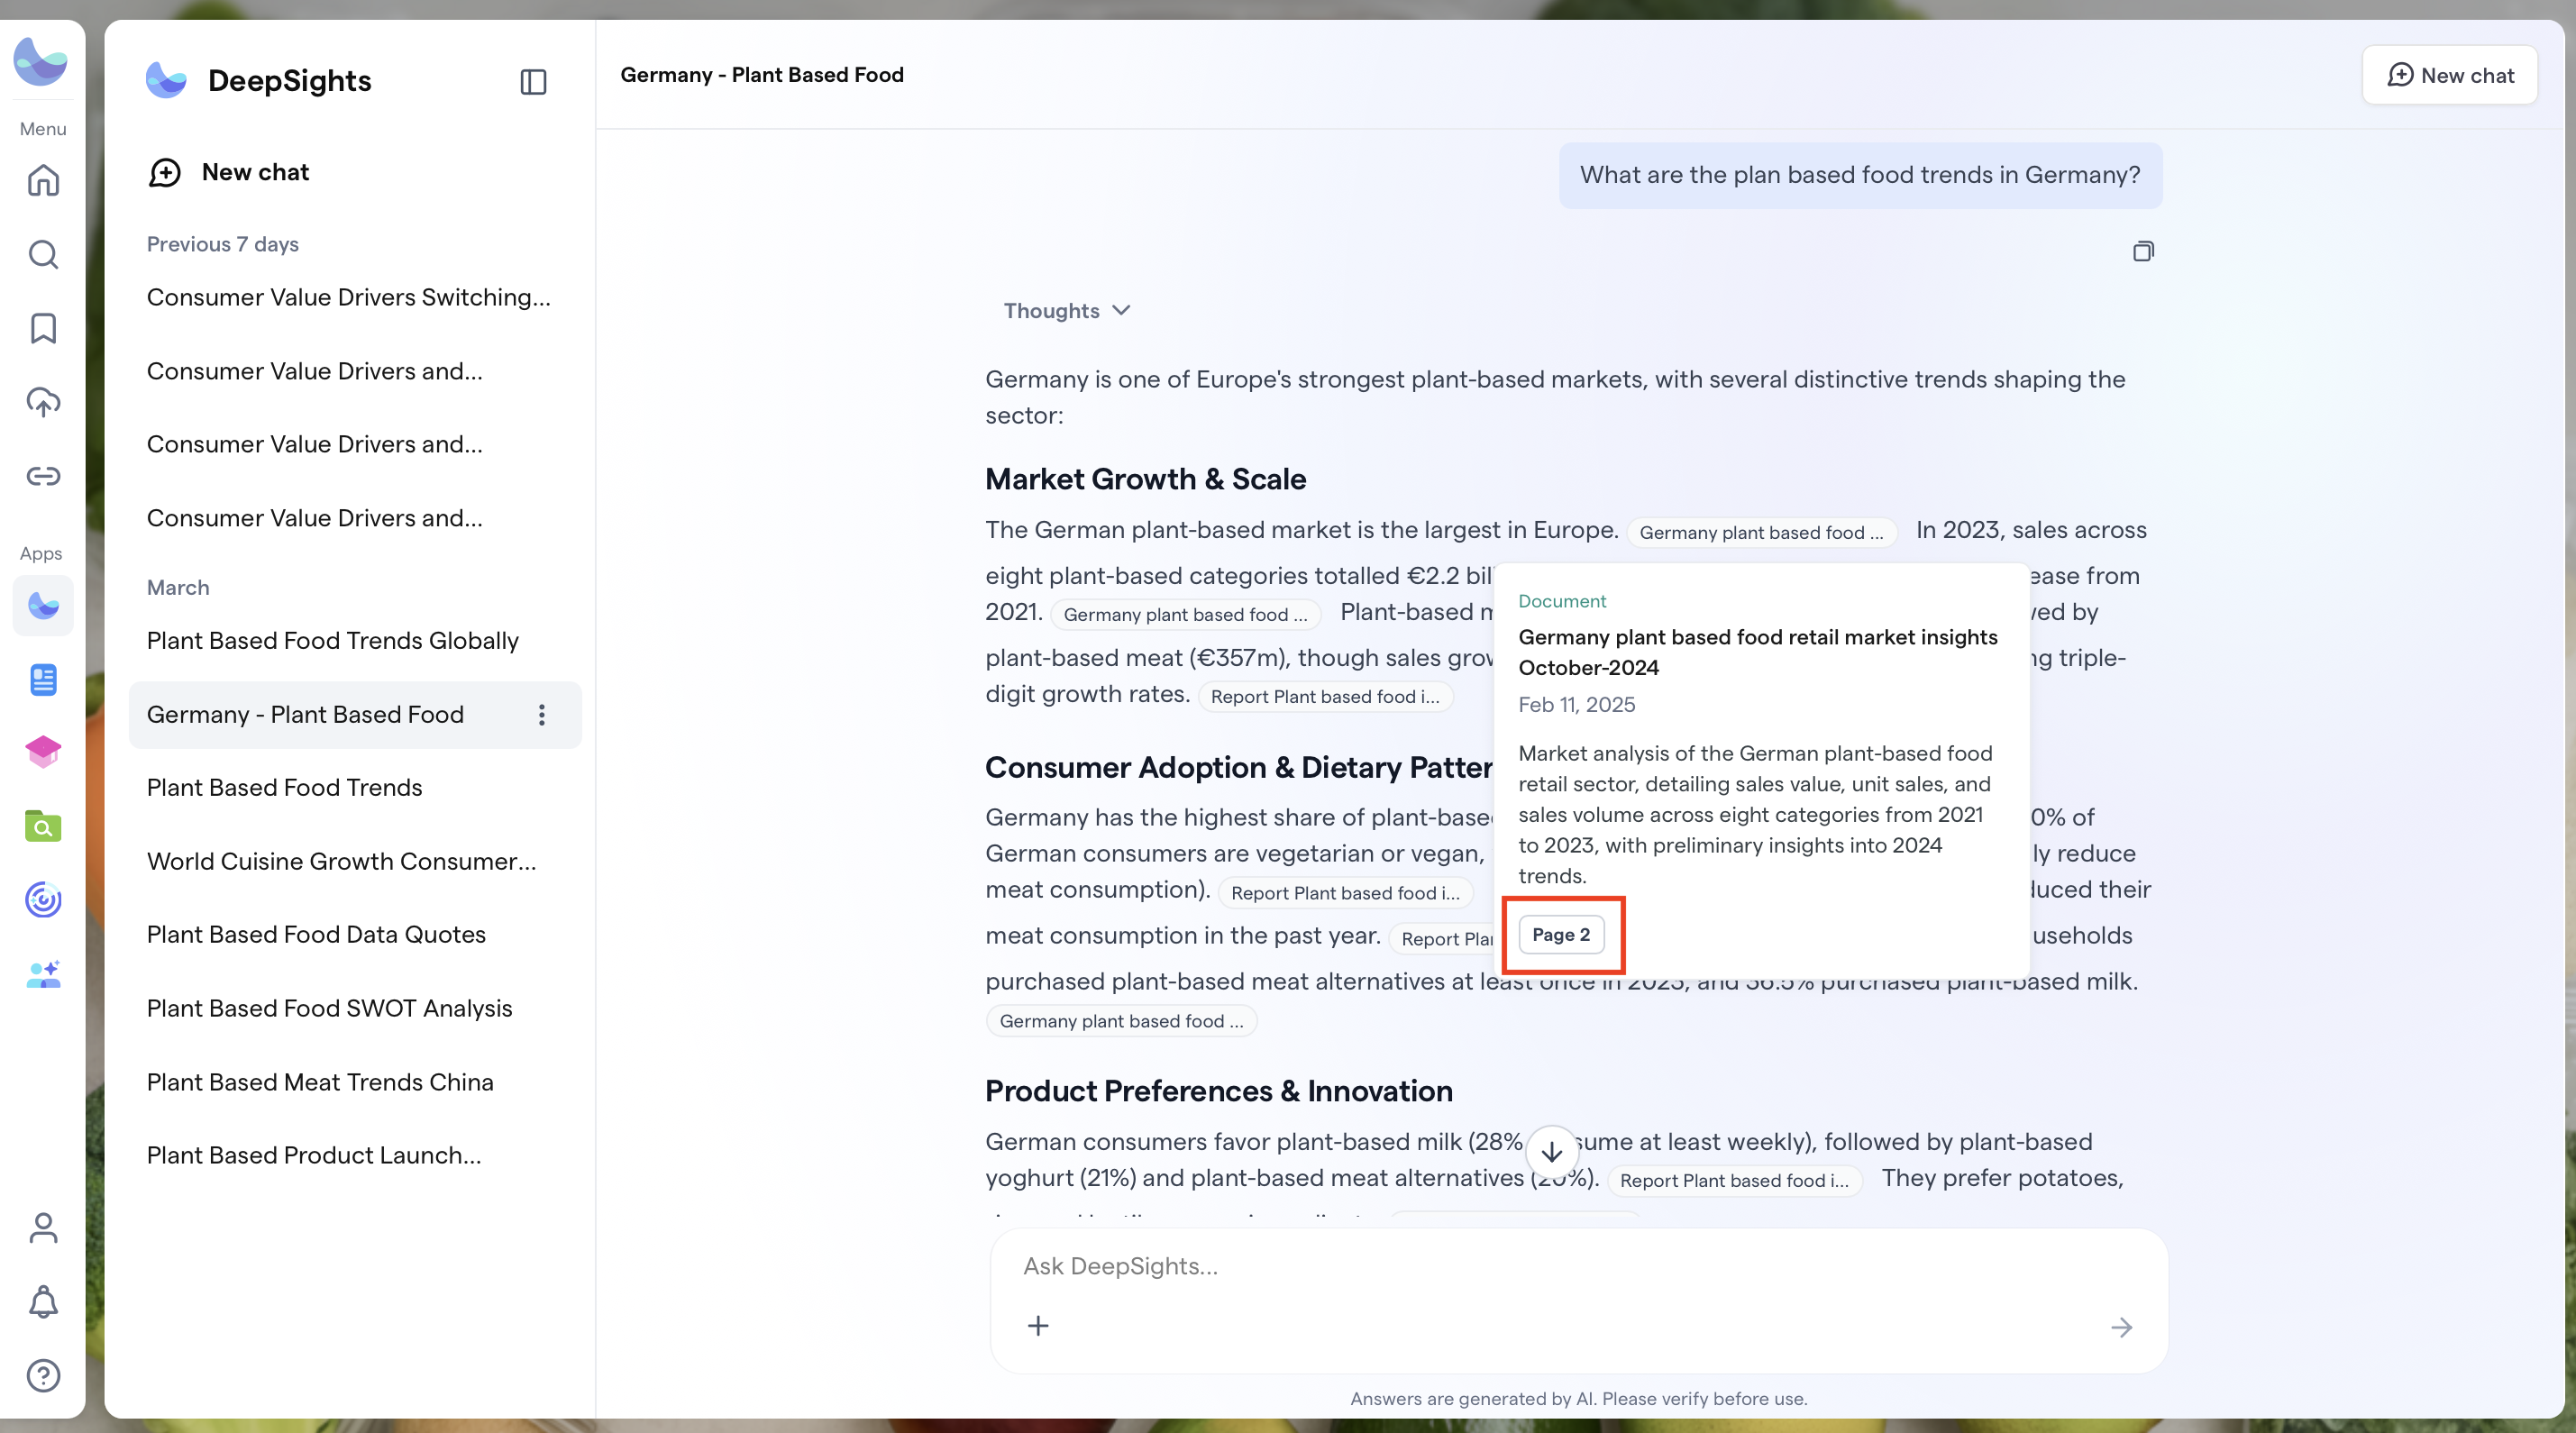Open the purple spiral target app

click(x=43, y=900)
